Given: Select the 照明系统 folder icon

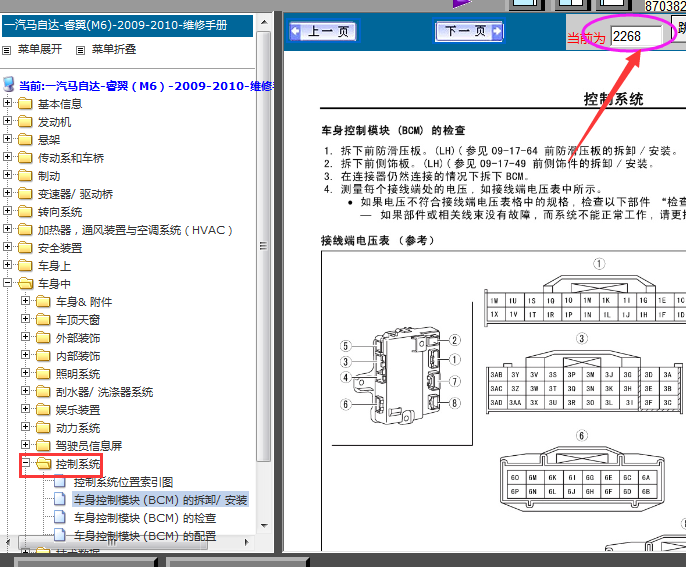Looking at the screenshot, I should tap(43, 374).
